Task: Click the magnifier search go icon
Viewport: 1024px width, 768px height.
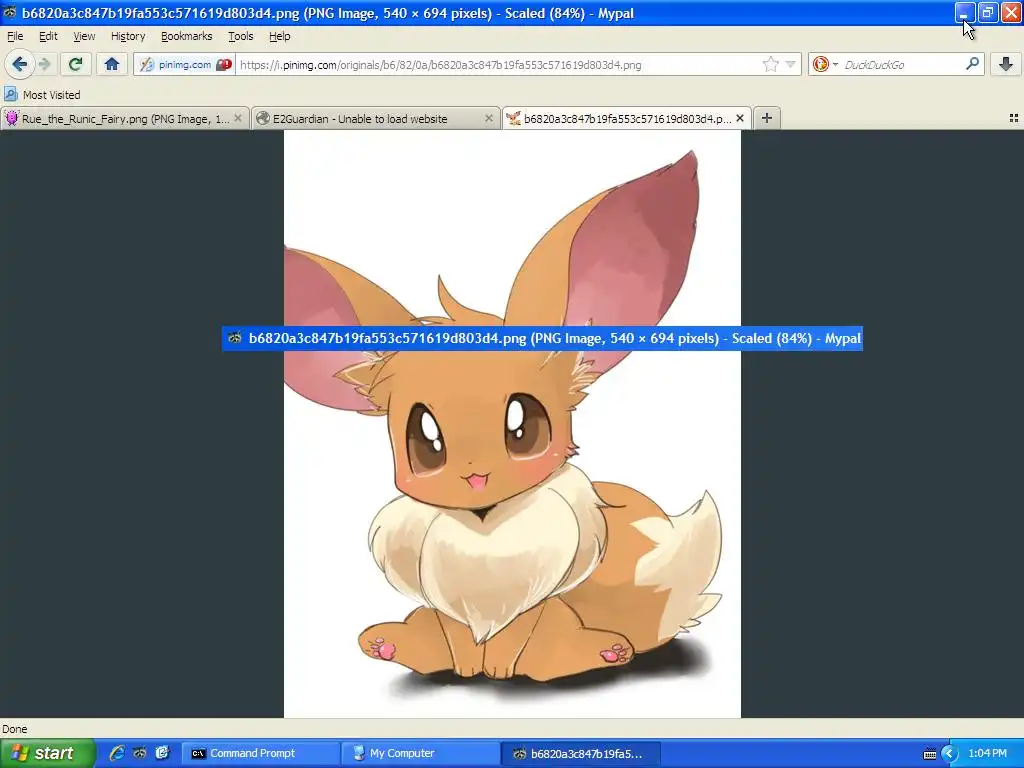Action: tap(972, 64)
